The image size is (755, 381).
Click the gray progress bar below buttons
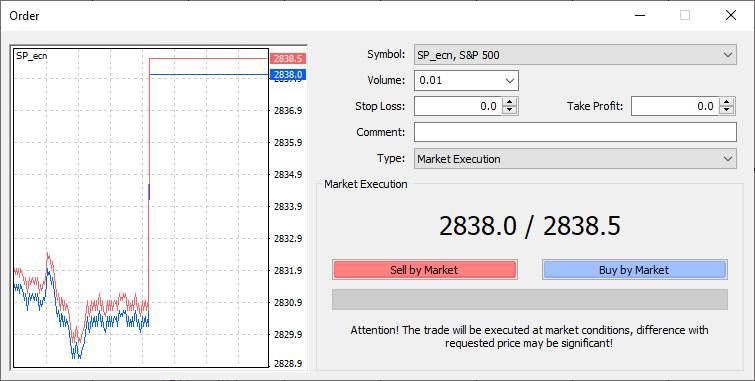click(530, 300)
